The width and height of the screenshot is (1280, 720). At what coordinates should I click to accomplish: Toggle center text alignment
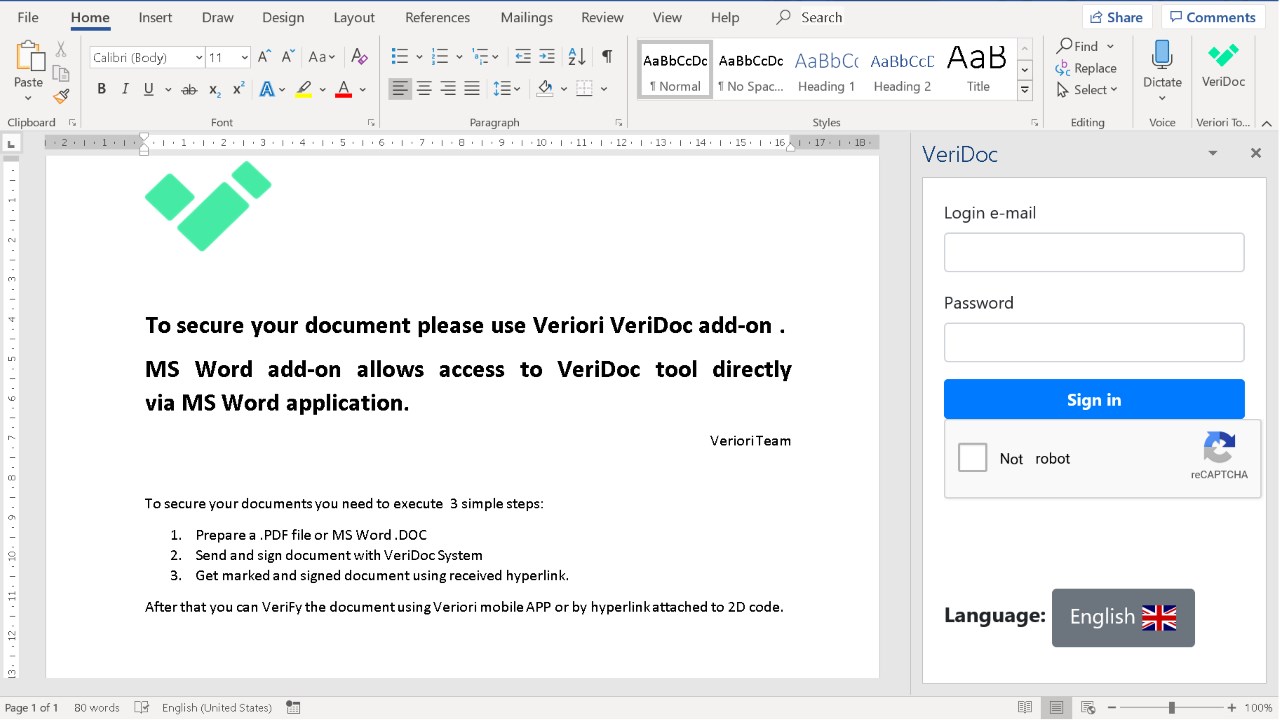(x=424, y=89)
